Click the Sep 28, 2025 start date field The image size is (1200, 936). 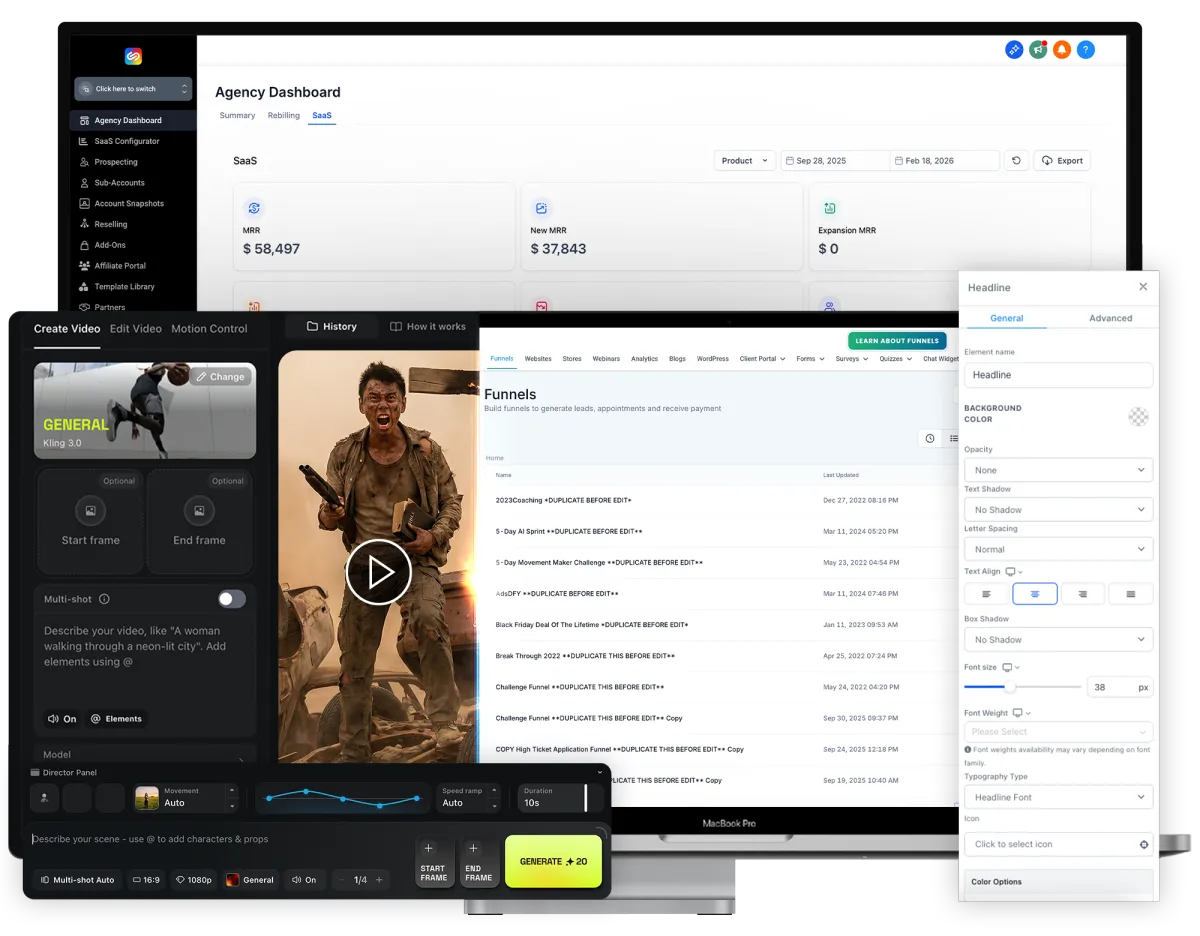coord(835,160)
